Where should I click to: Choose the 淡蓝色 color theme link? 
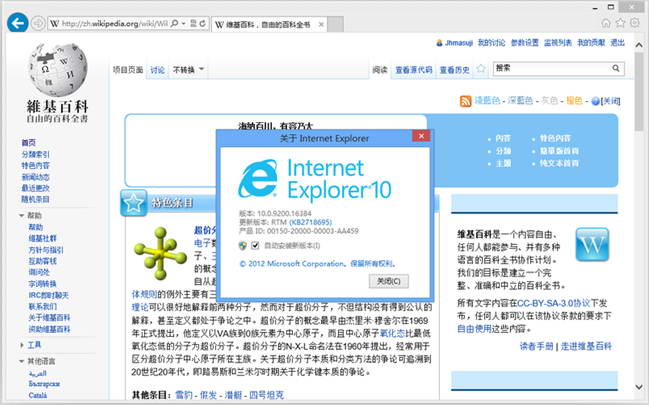pos(487,101)
